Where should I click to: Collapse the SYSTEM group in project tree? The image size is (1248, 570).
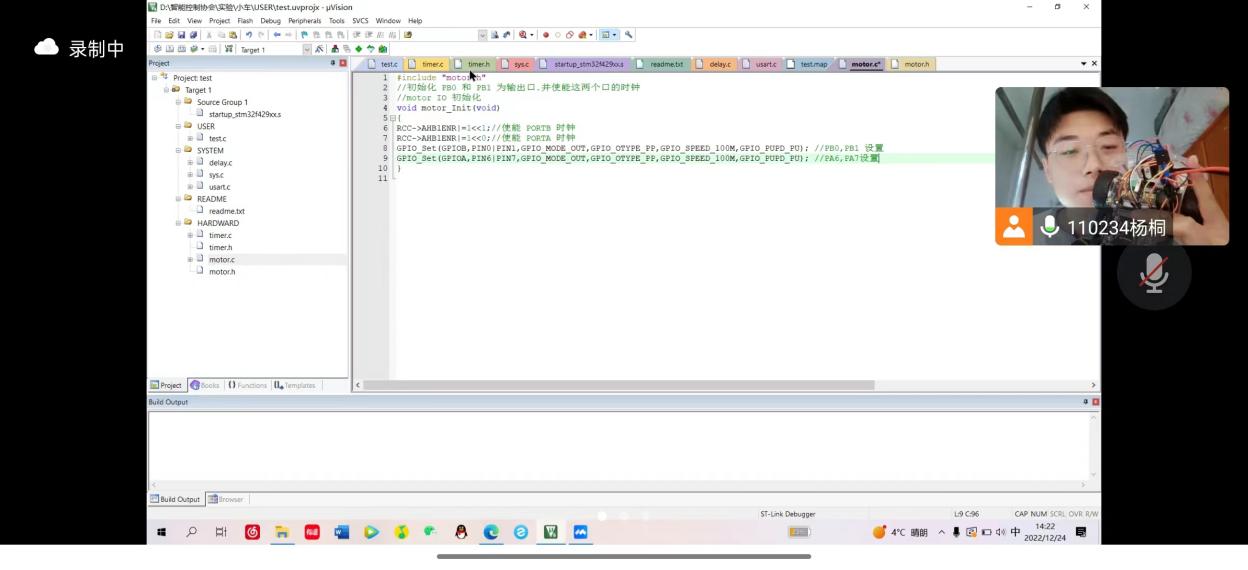[x=178, y=151]
